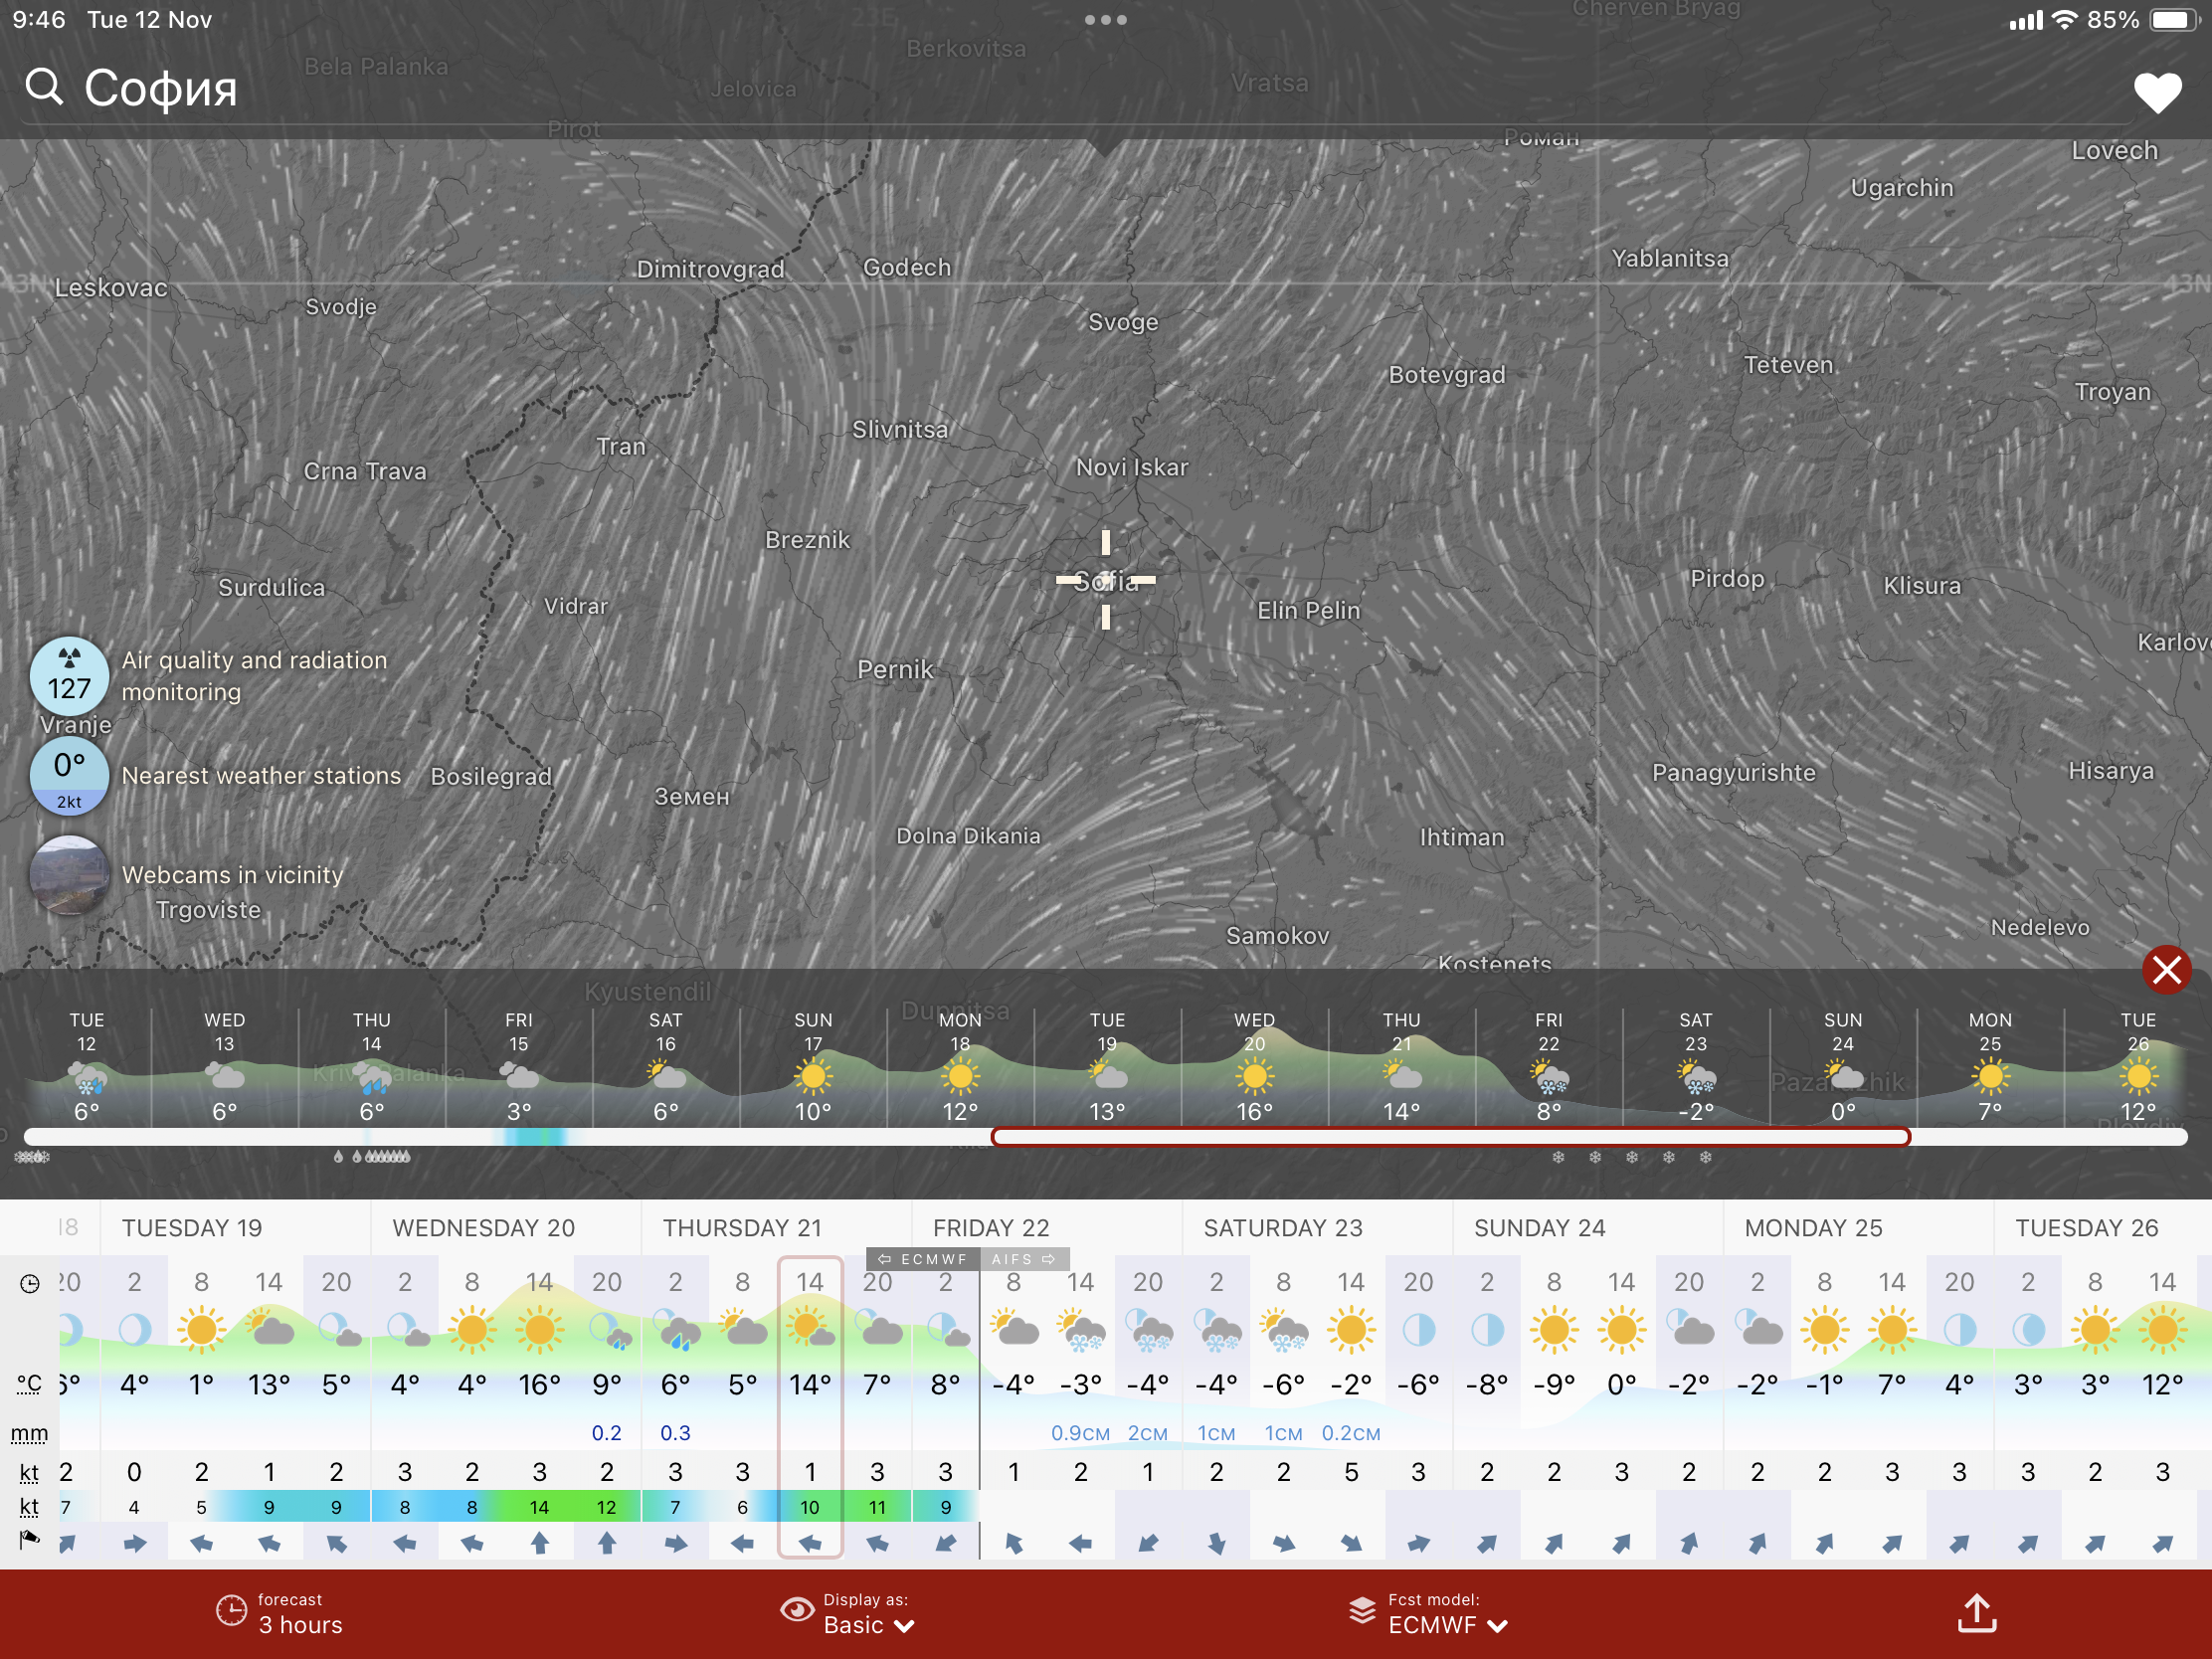Select highlighted Thursday 21 14h column

pos(810,1407)
